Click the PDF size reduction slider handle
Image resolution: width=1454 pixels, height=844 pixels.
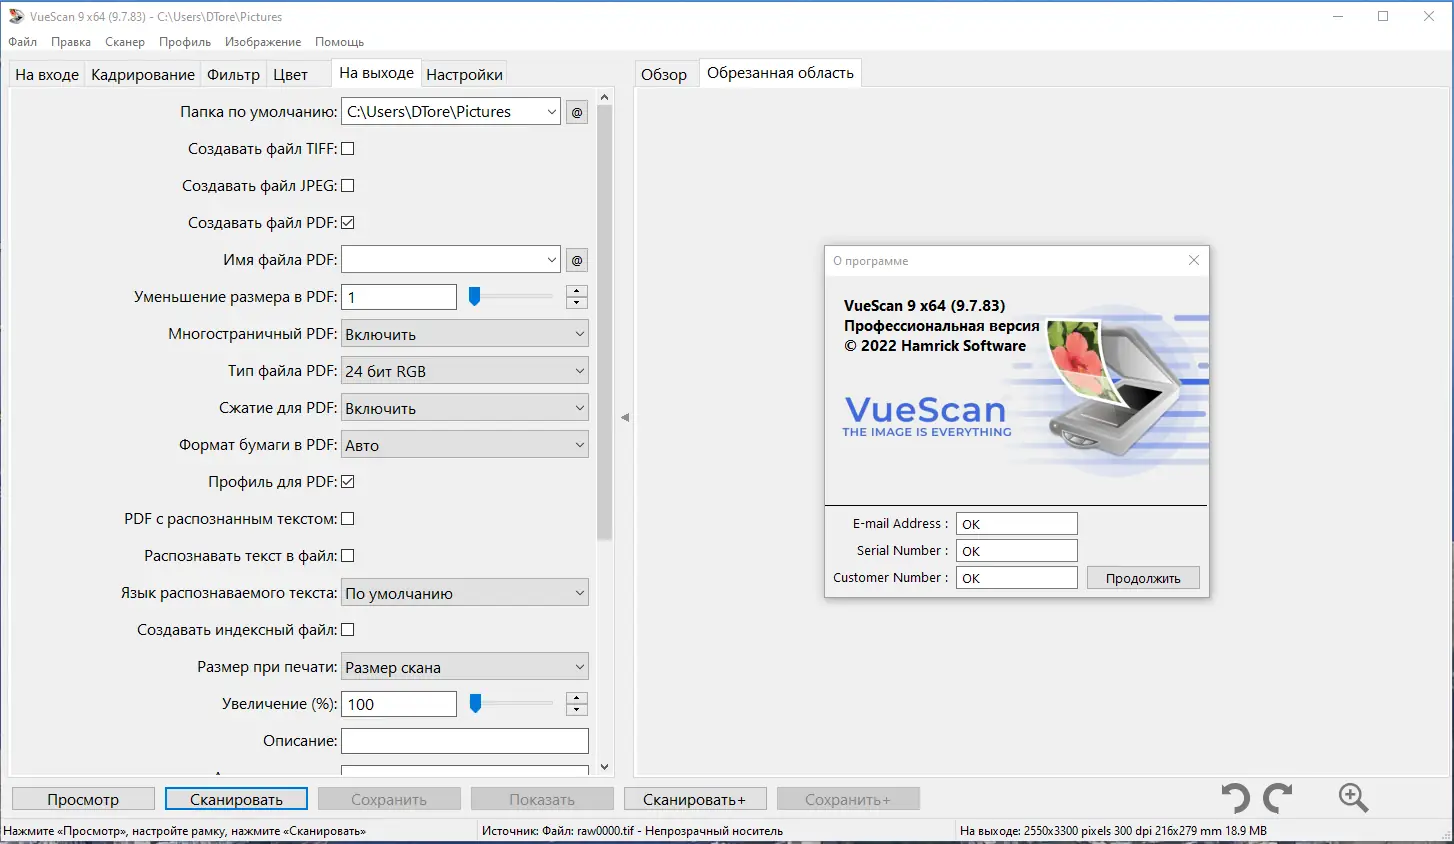point(475,297)
